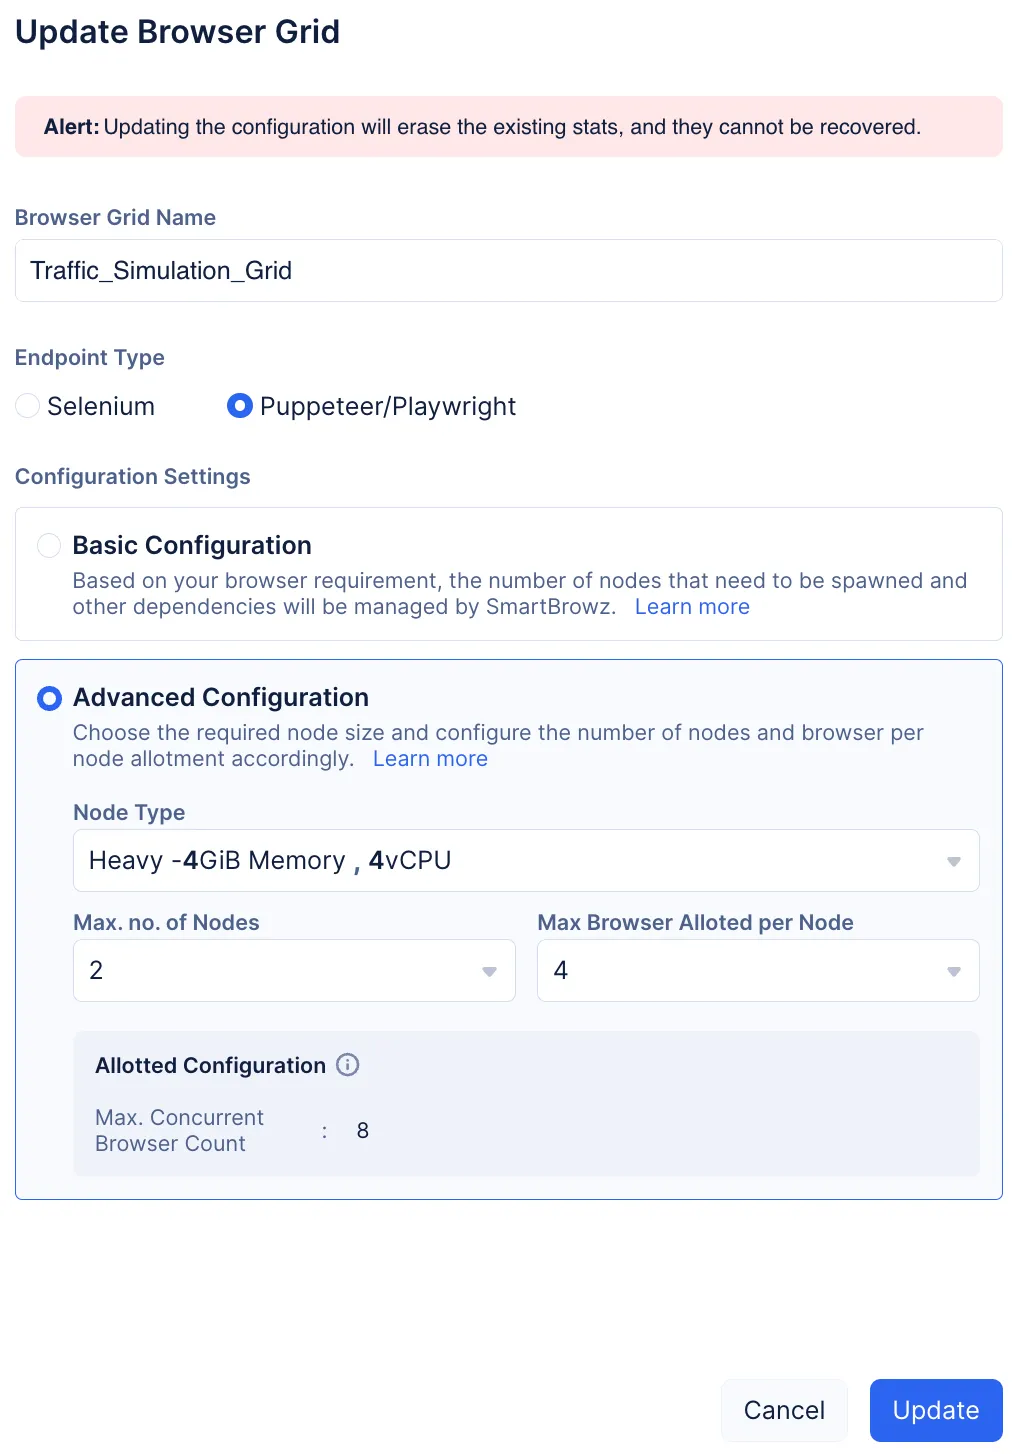This screenshot has width=1036, height=1454.
Task: Open Learn more link under Basic Configuration
Action: tap(692, 607)
